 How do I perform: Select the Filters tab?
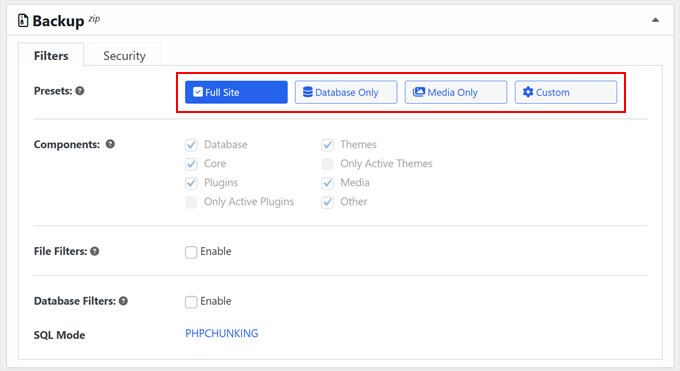pyautogui.click(x=51, y=56)
